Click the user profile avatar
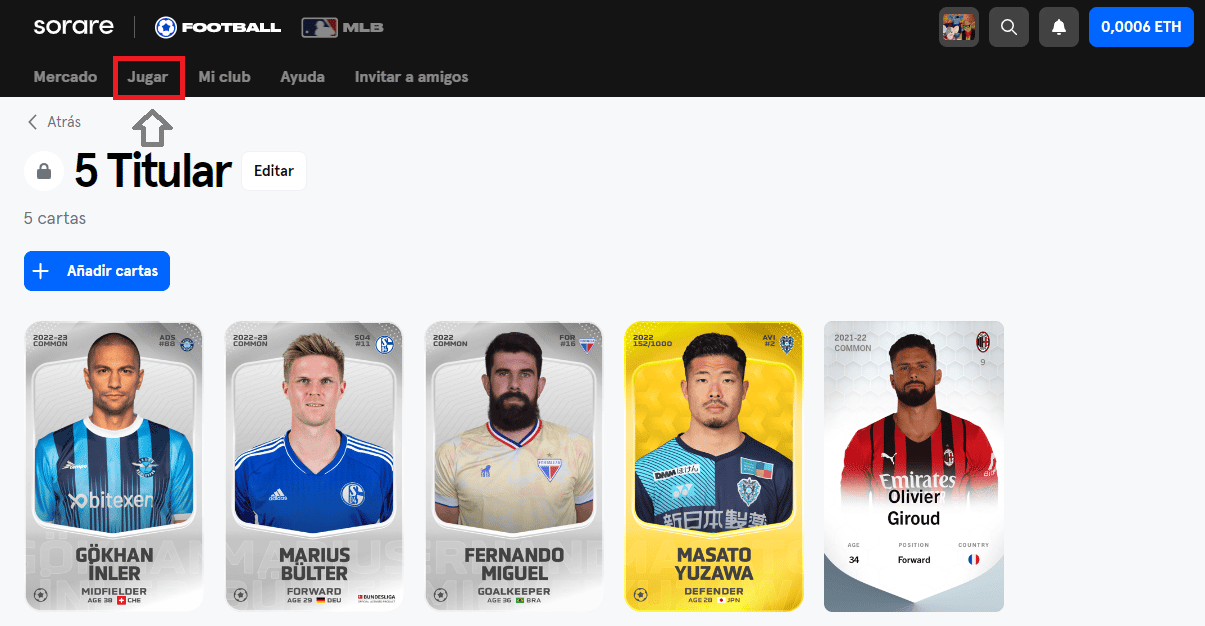 point(959,27)
